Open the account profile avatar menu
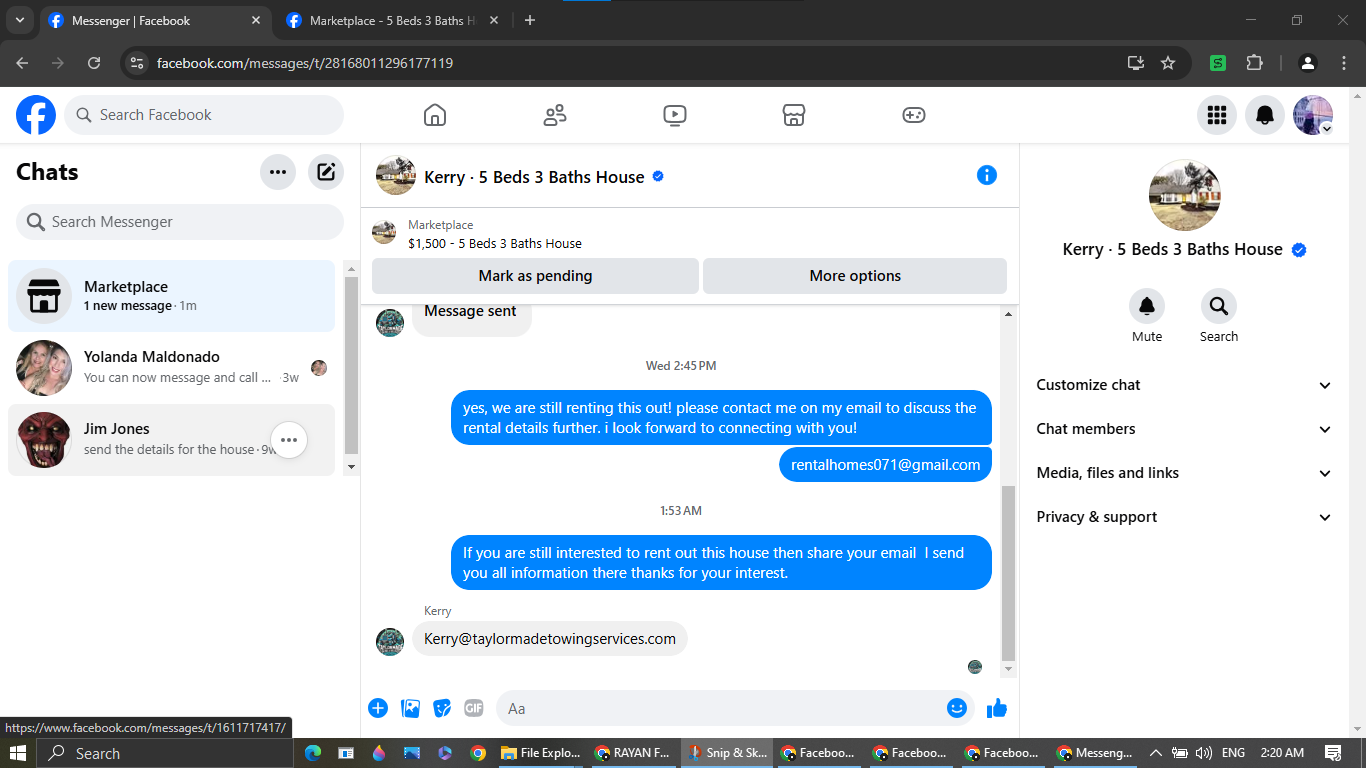This screenshot has width=1366, height=768. coord(1313,115)
